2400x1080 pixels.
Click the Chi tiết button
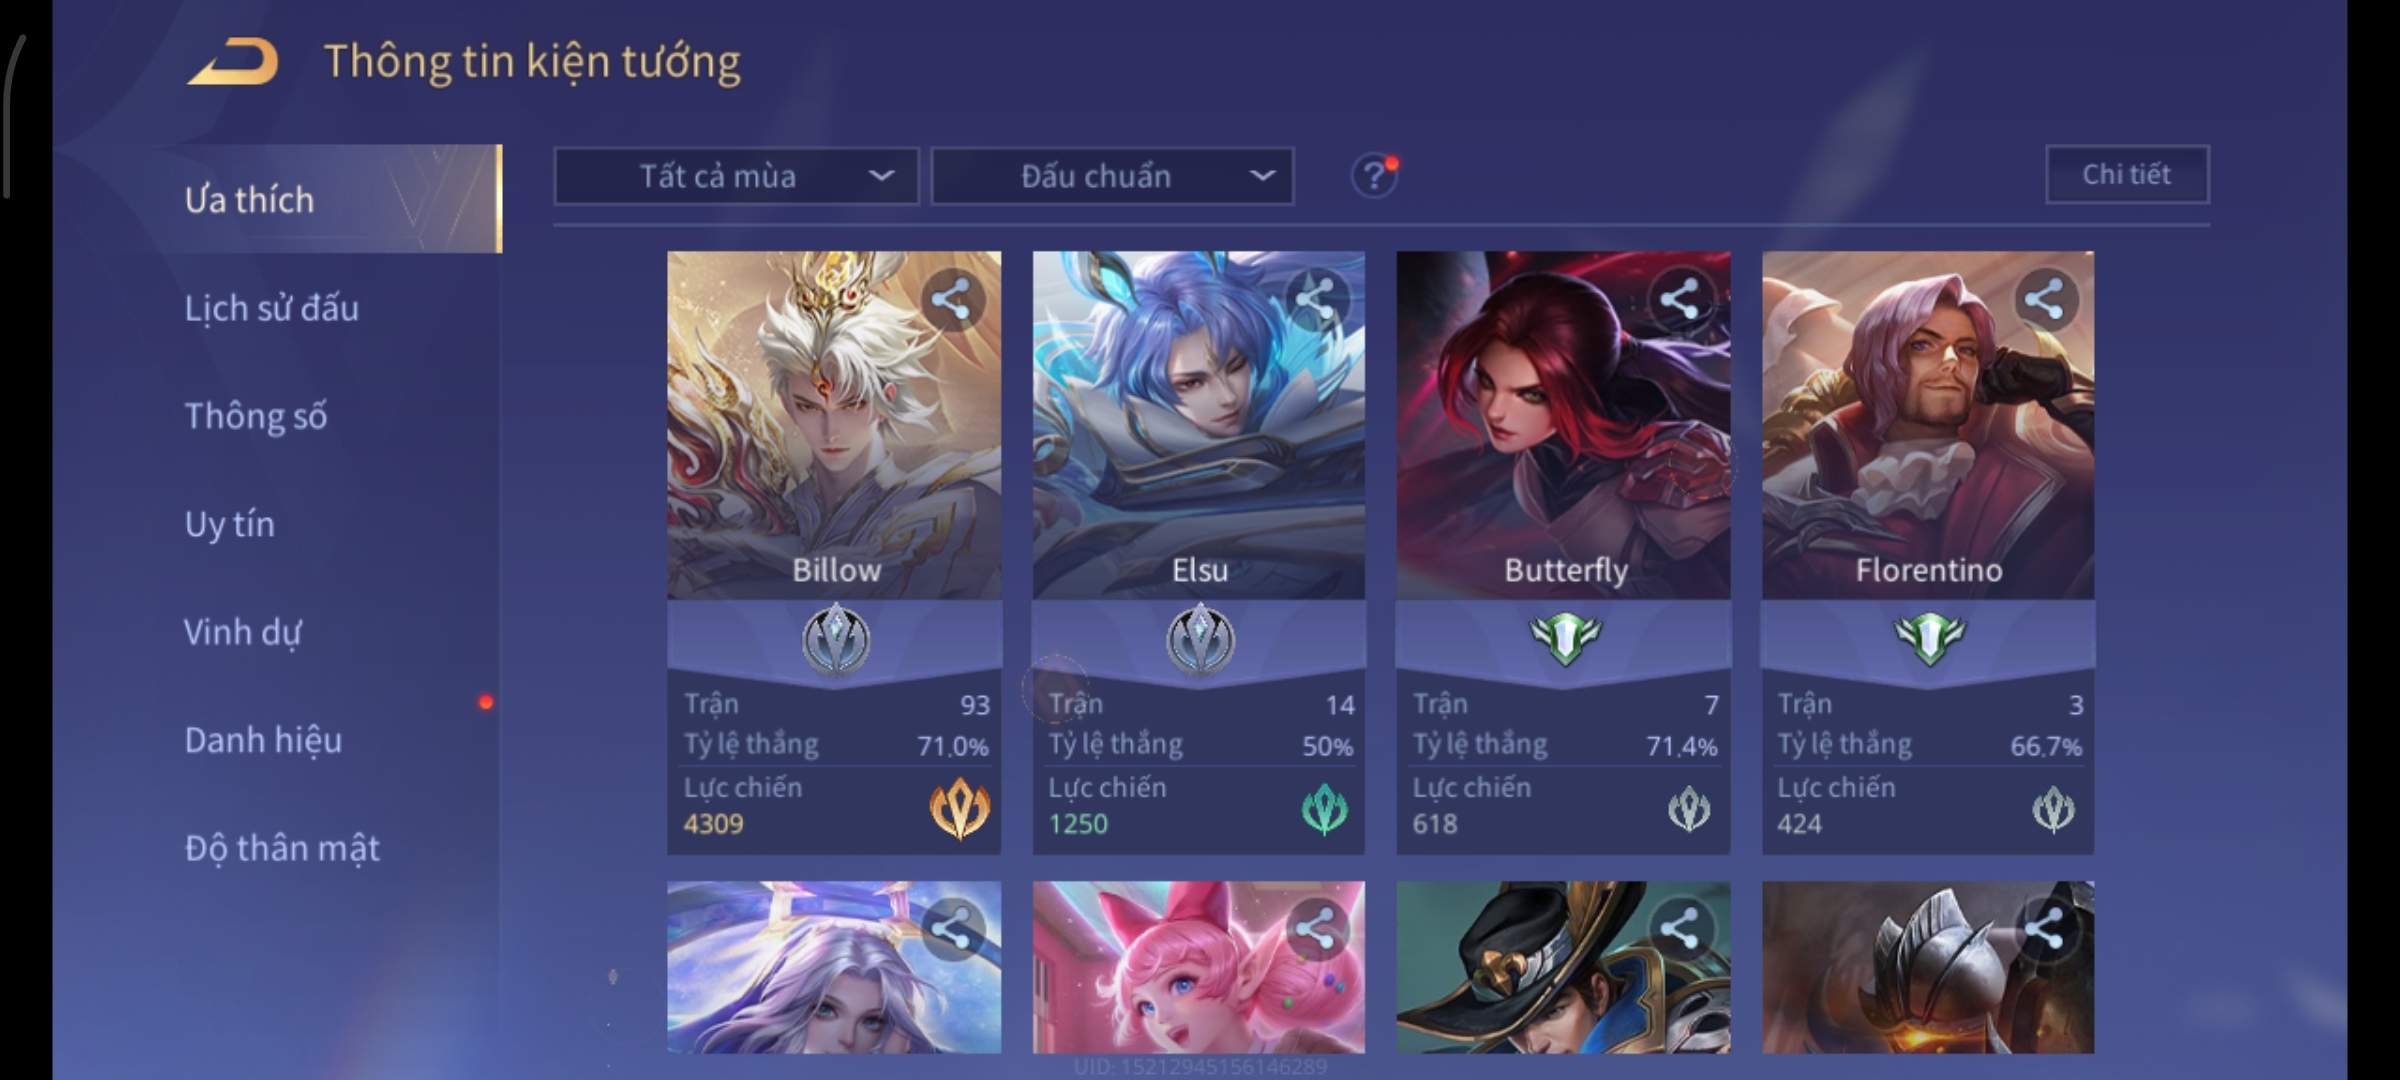(2127, 175)
